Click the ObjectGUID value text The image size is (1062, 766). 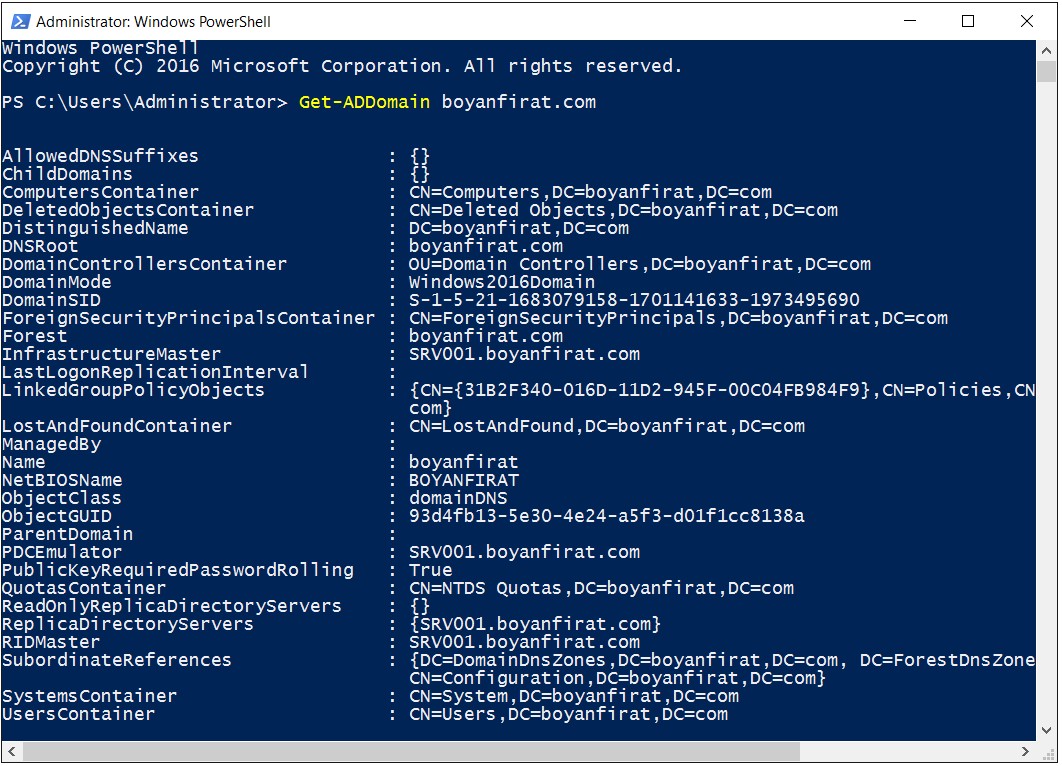point(606,516)
